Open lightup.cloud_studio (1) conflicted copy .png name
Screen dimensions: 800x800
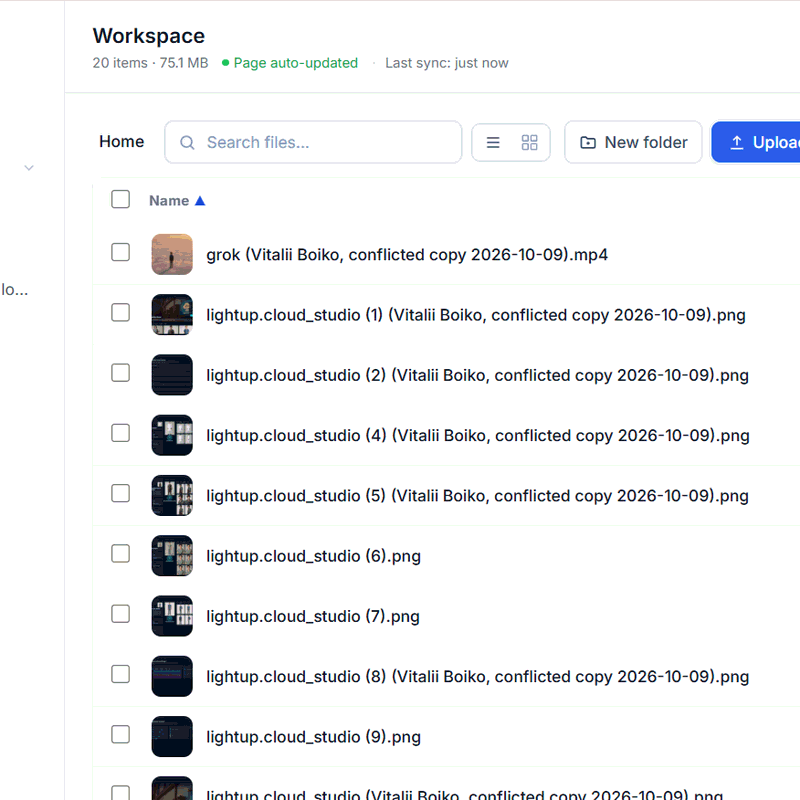click(x=476, y=315)
